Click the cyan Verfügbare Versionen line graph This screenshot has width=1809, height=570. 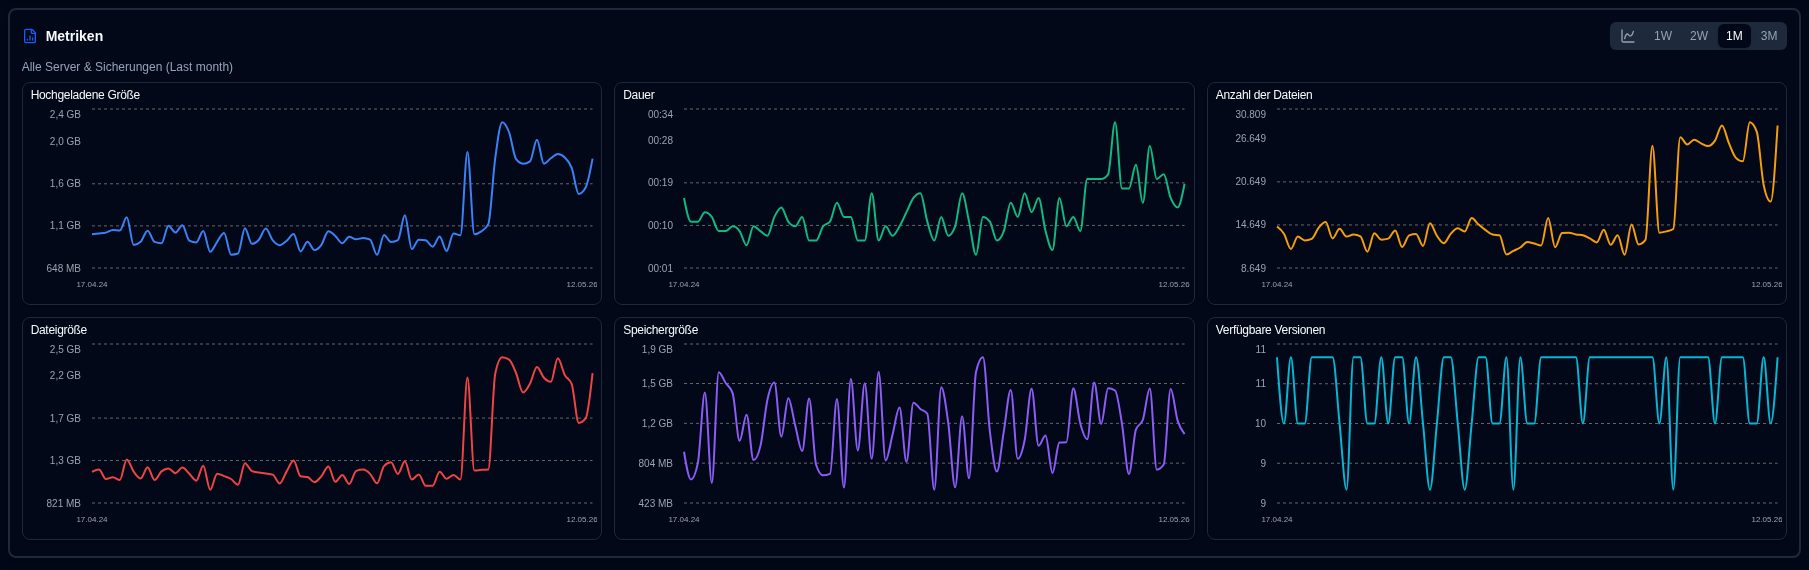tap(1527, 423)
